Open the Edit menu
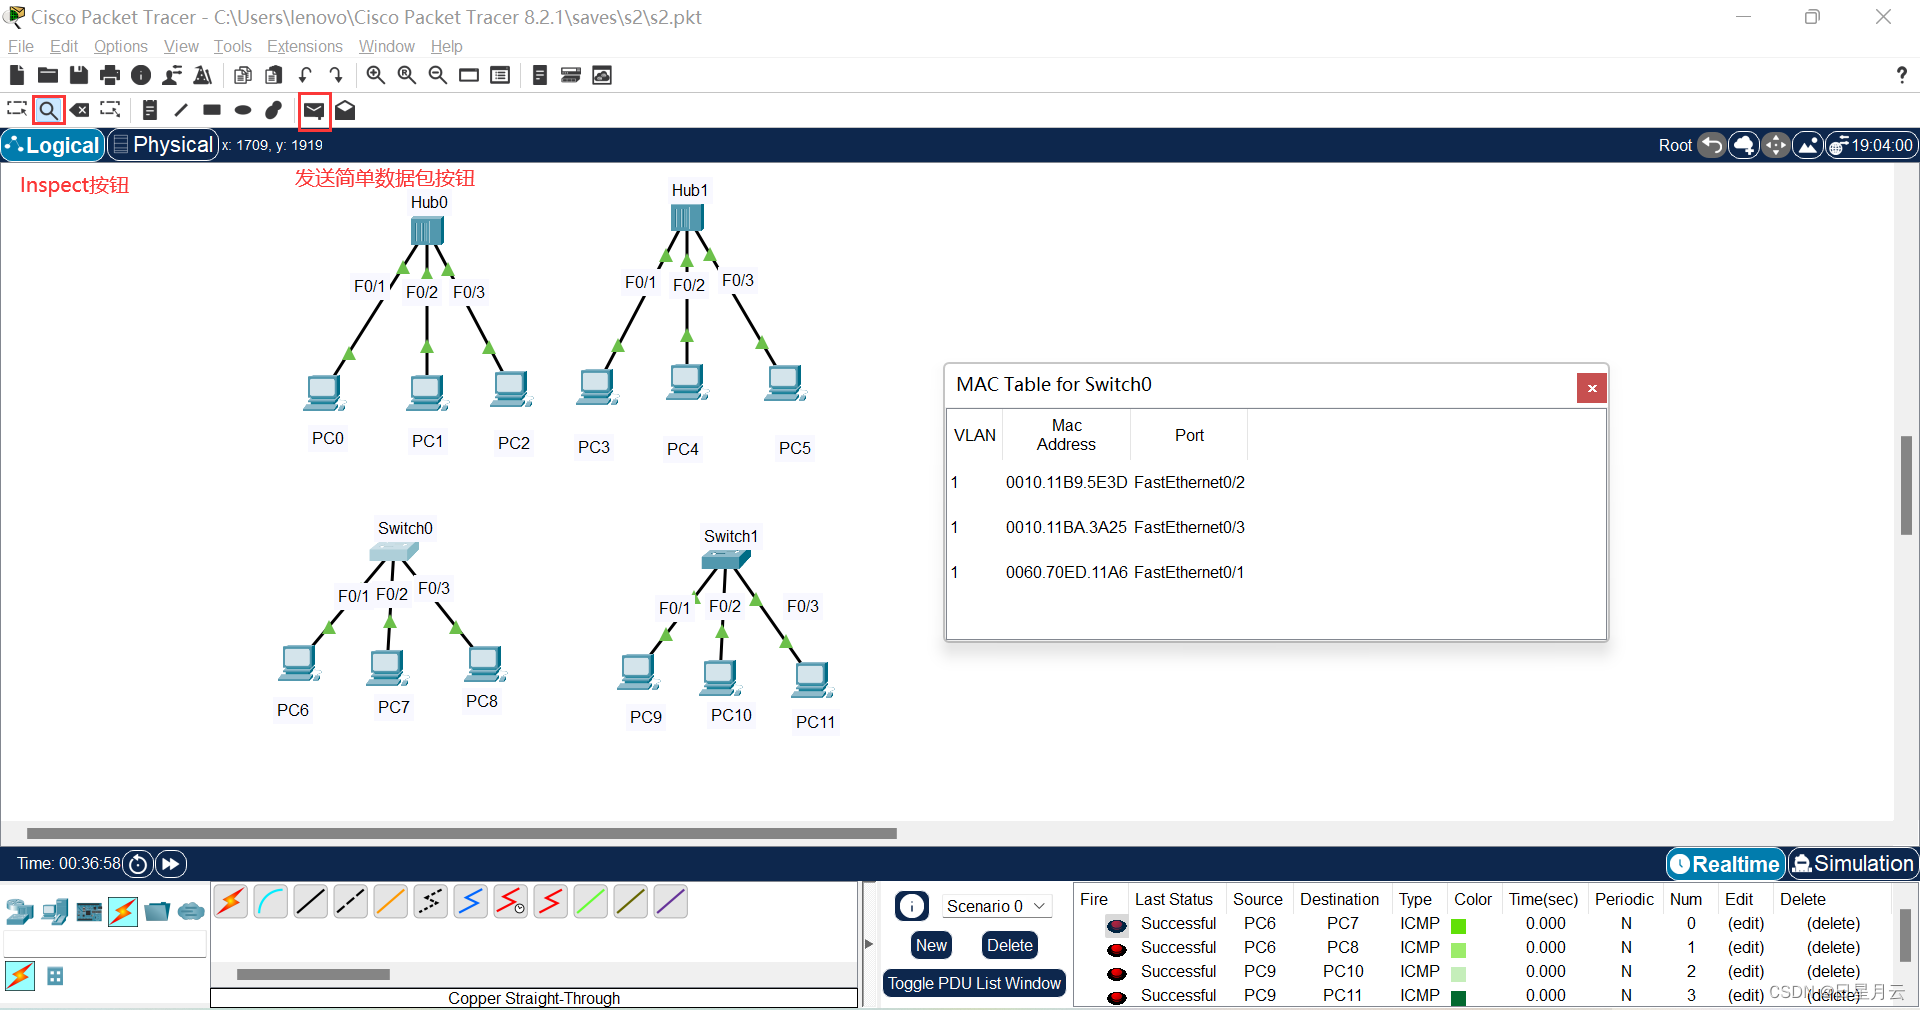 pos(64,46)
